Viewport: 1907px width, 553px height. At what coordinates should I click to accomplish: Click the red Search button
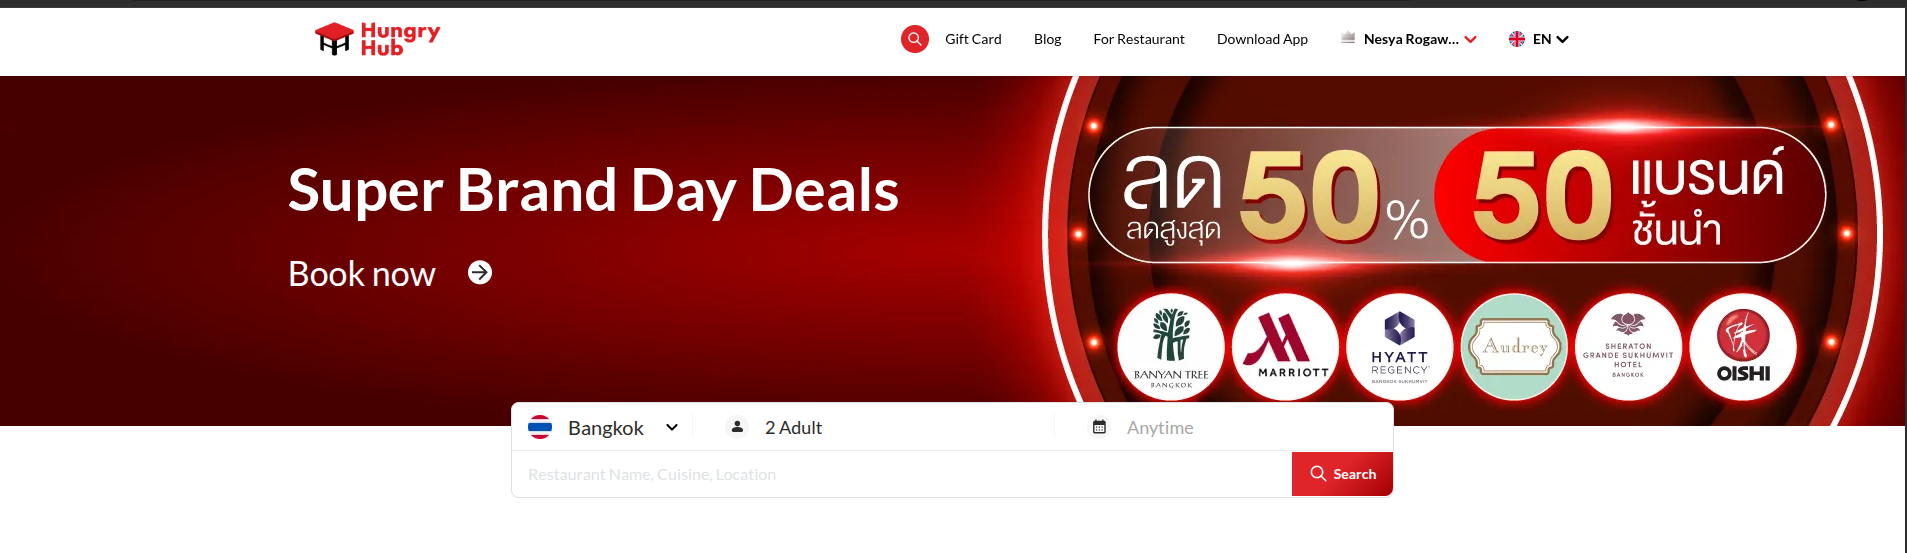1342,474
